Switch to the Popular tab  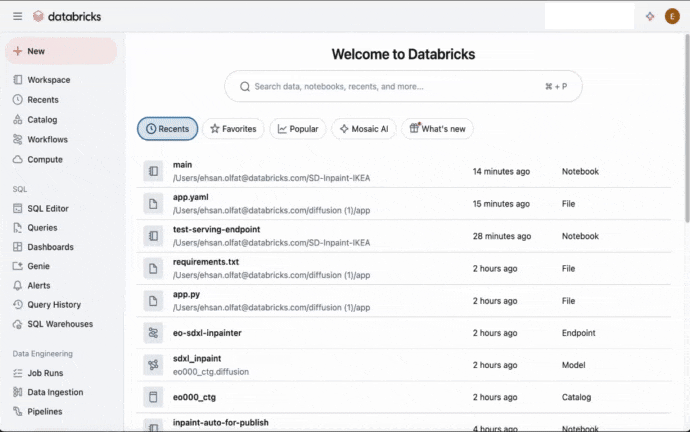pos(298,129)
